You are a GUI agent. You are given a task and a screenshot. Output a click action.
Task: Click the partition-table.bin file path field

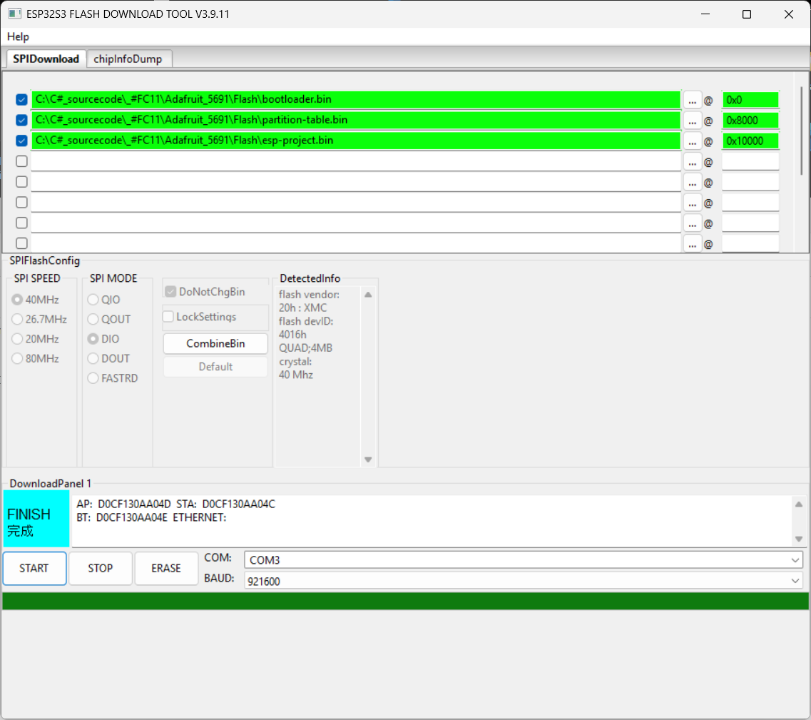click(x=356, y=120)
